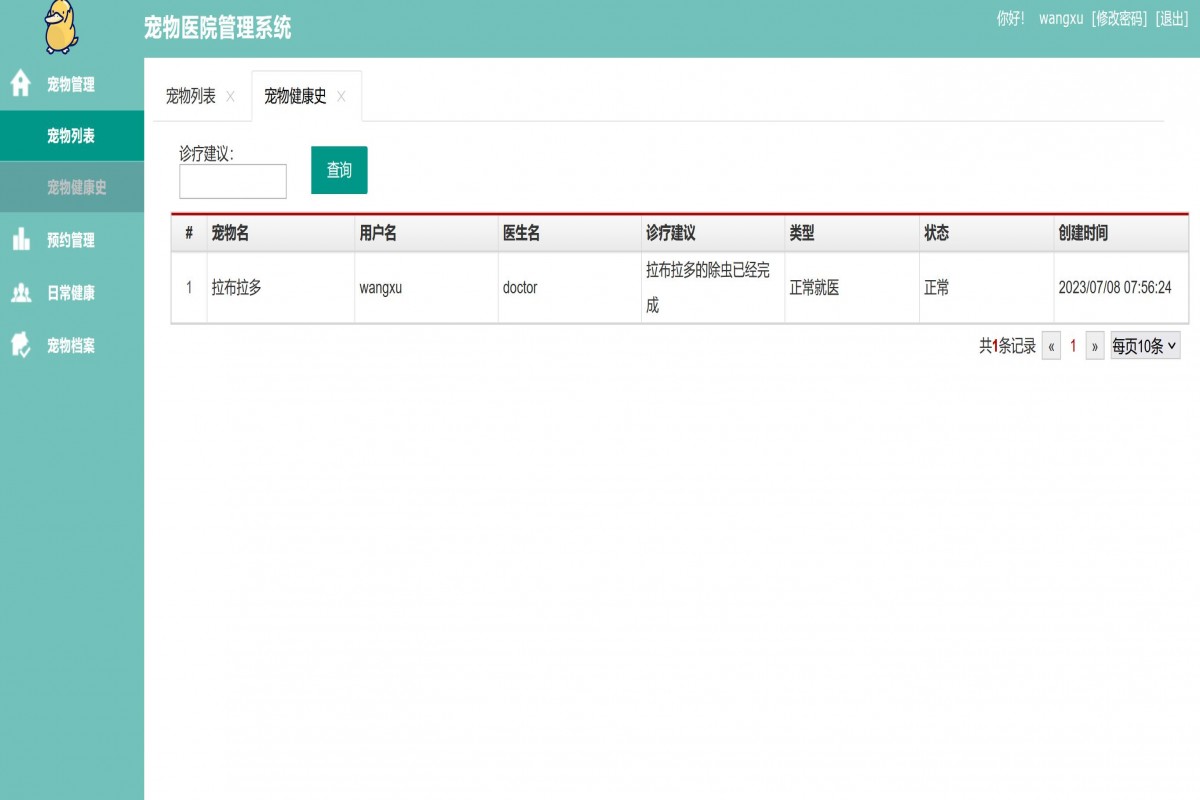The image size is (1200, 800).
Task: Close the 宠物健康史 tab
Action: tap(341, 97)
